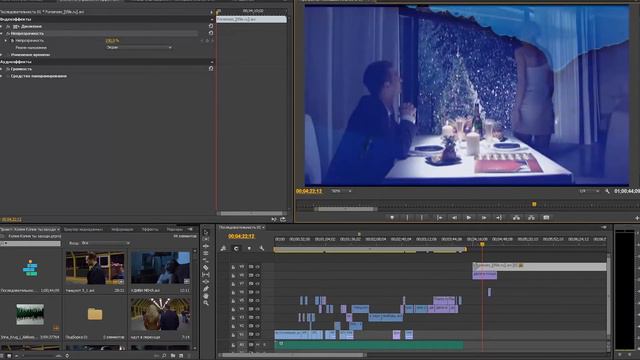Switch to Эффекты tab

150,229
